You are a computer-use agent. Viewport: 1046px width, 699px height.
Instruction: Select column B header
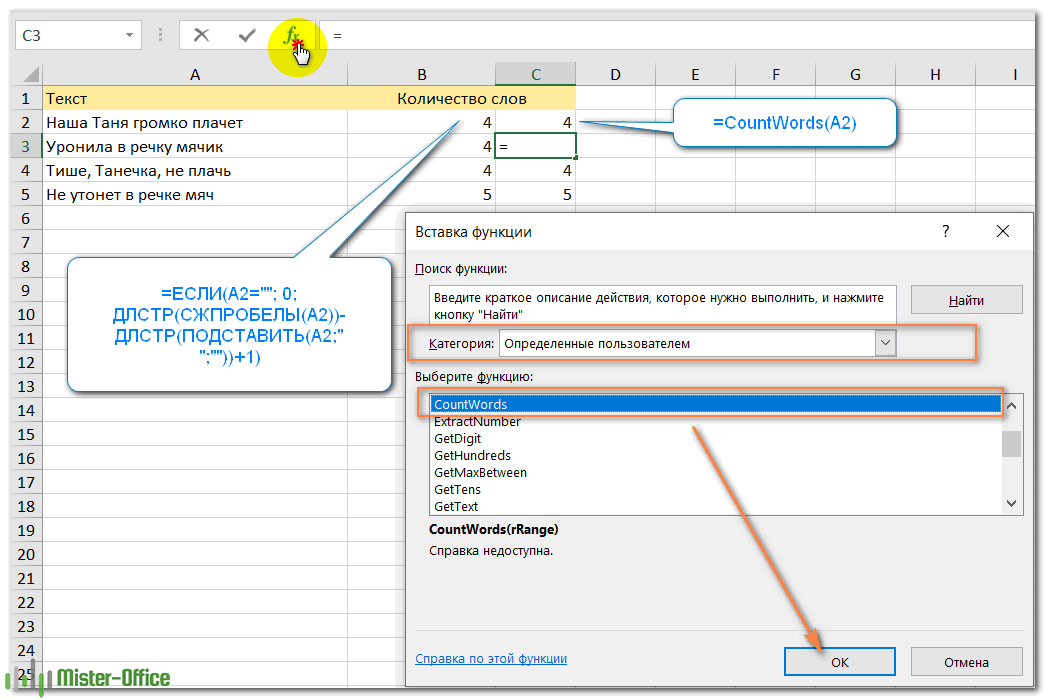point(422,75)
